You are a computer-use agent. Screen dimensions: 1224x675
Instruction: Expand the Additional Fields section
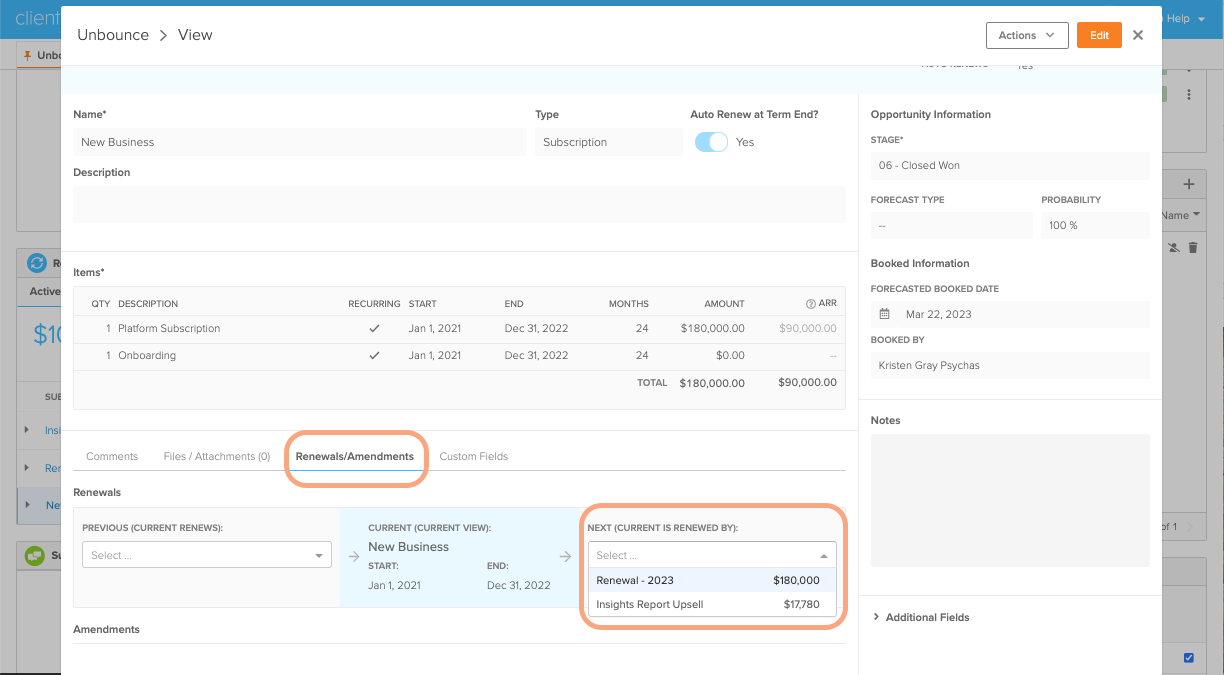(920, 617)
